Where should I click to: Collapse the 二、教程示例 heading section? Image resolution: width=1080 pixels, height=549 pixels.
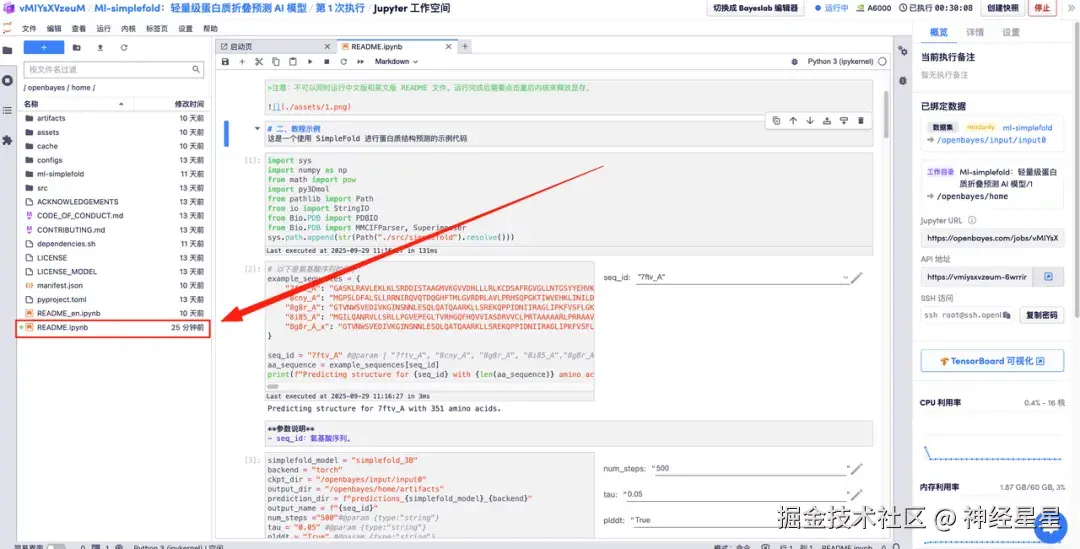[257, 128]
